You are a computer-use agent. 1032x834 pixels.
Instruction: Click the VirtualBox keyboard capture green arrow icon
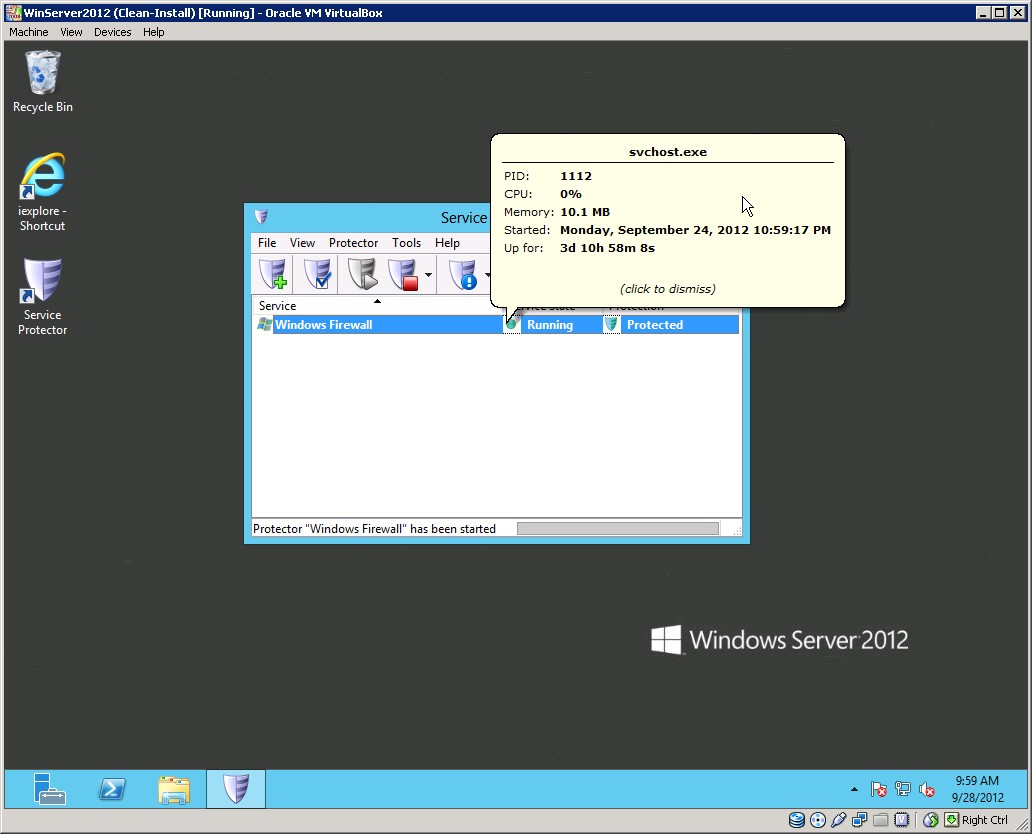[952, 820]
